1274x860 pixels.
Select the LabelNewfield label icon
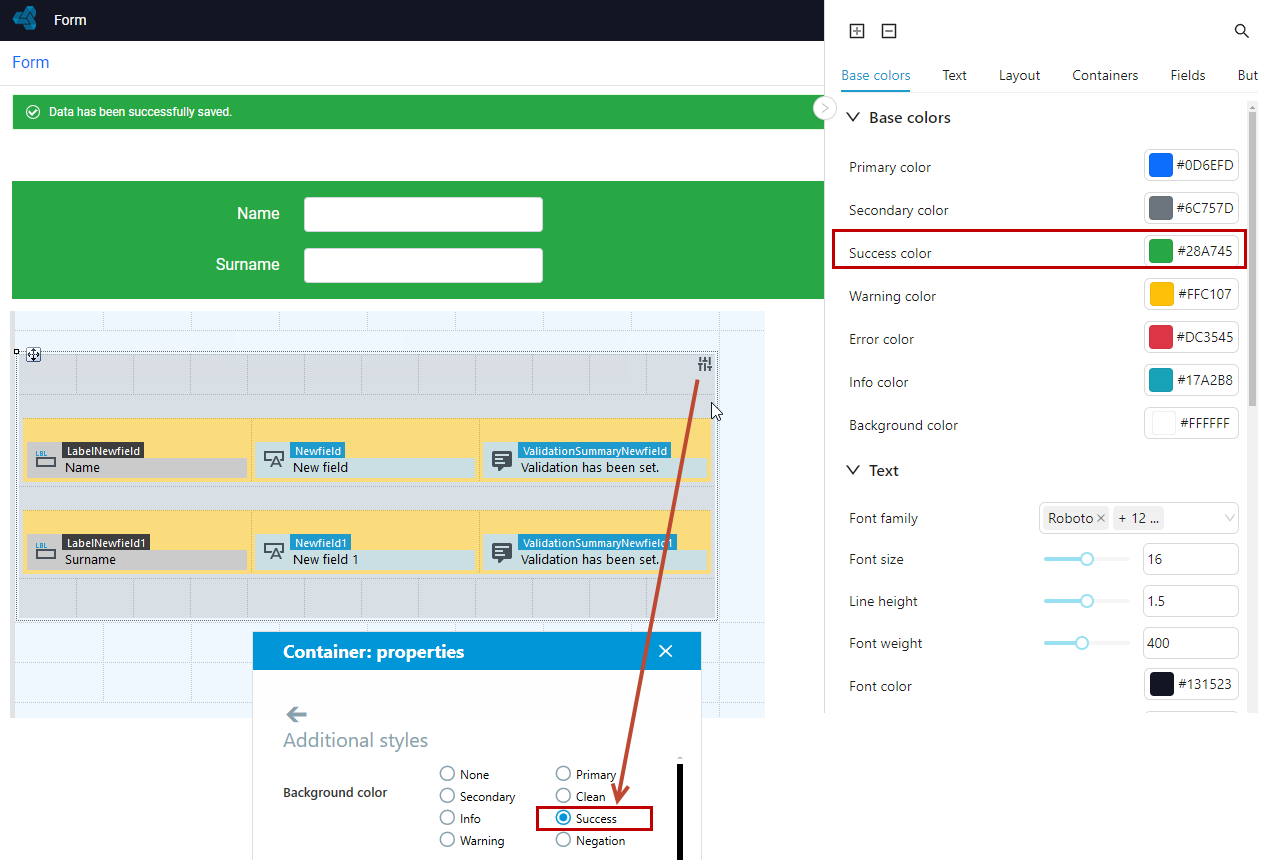click(x=45, y=459)
